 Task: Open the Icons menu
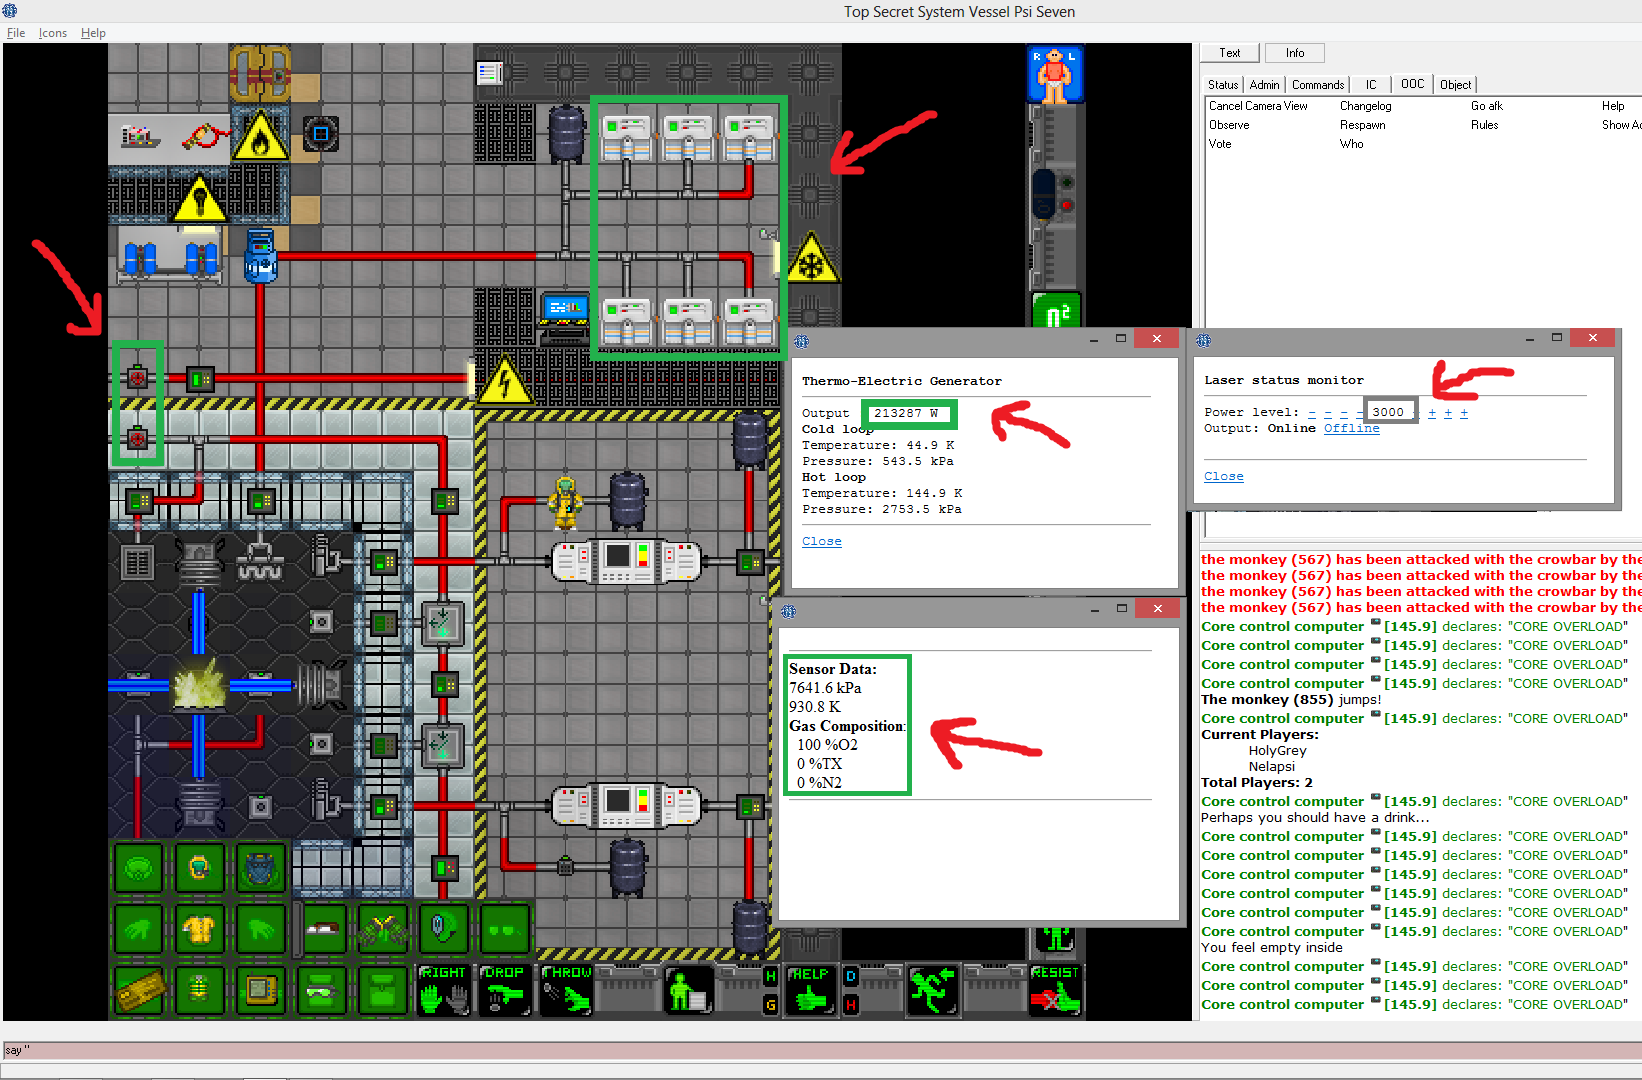click(53, 33)
